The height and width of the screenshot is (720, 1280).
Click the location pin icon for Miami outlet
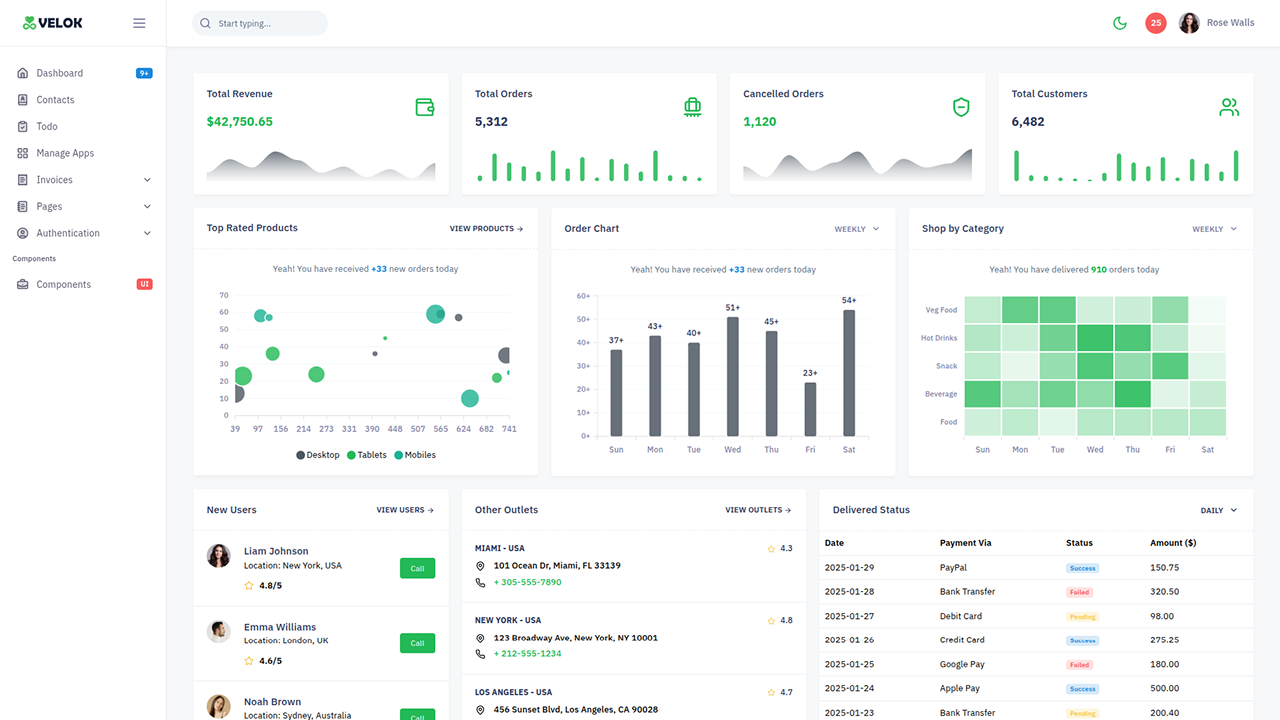481,564
